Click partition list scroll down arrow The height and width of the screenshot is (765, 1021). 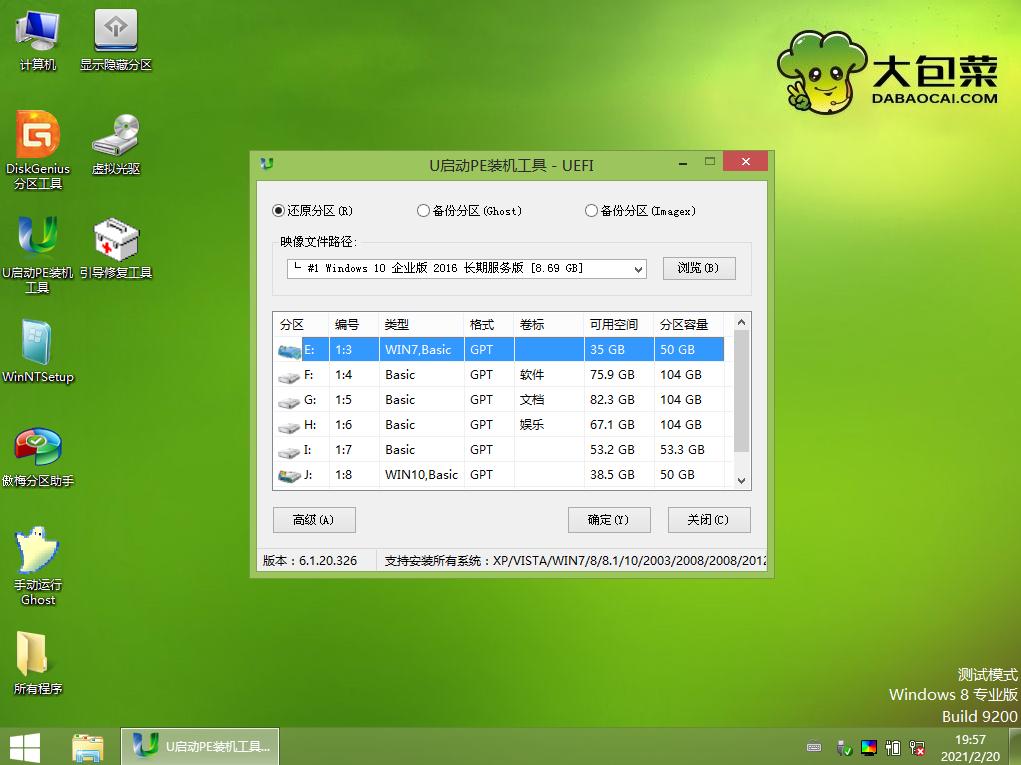coord(741,481)
